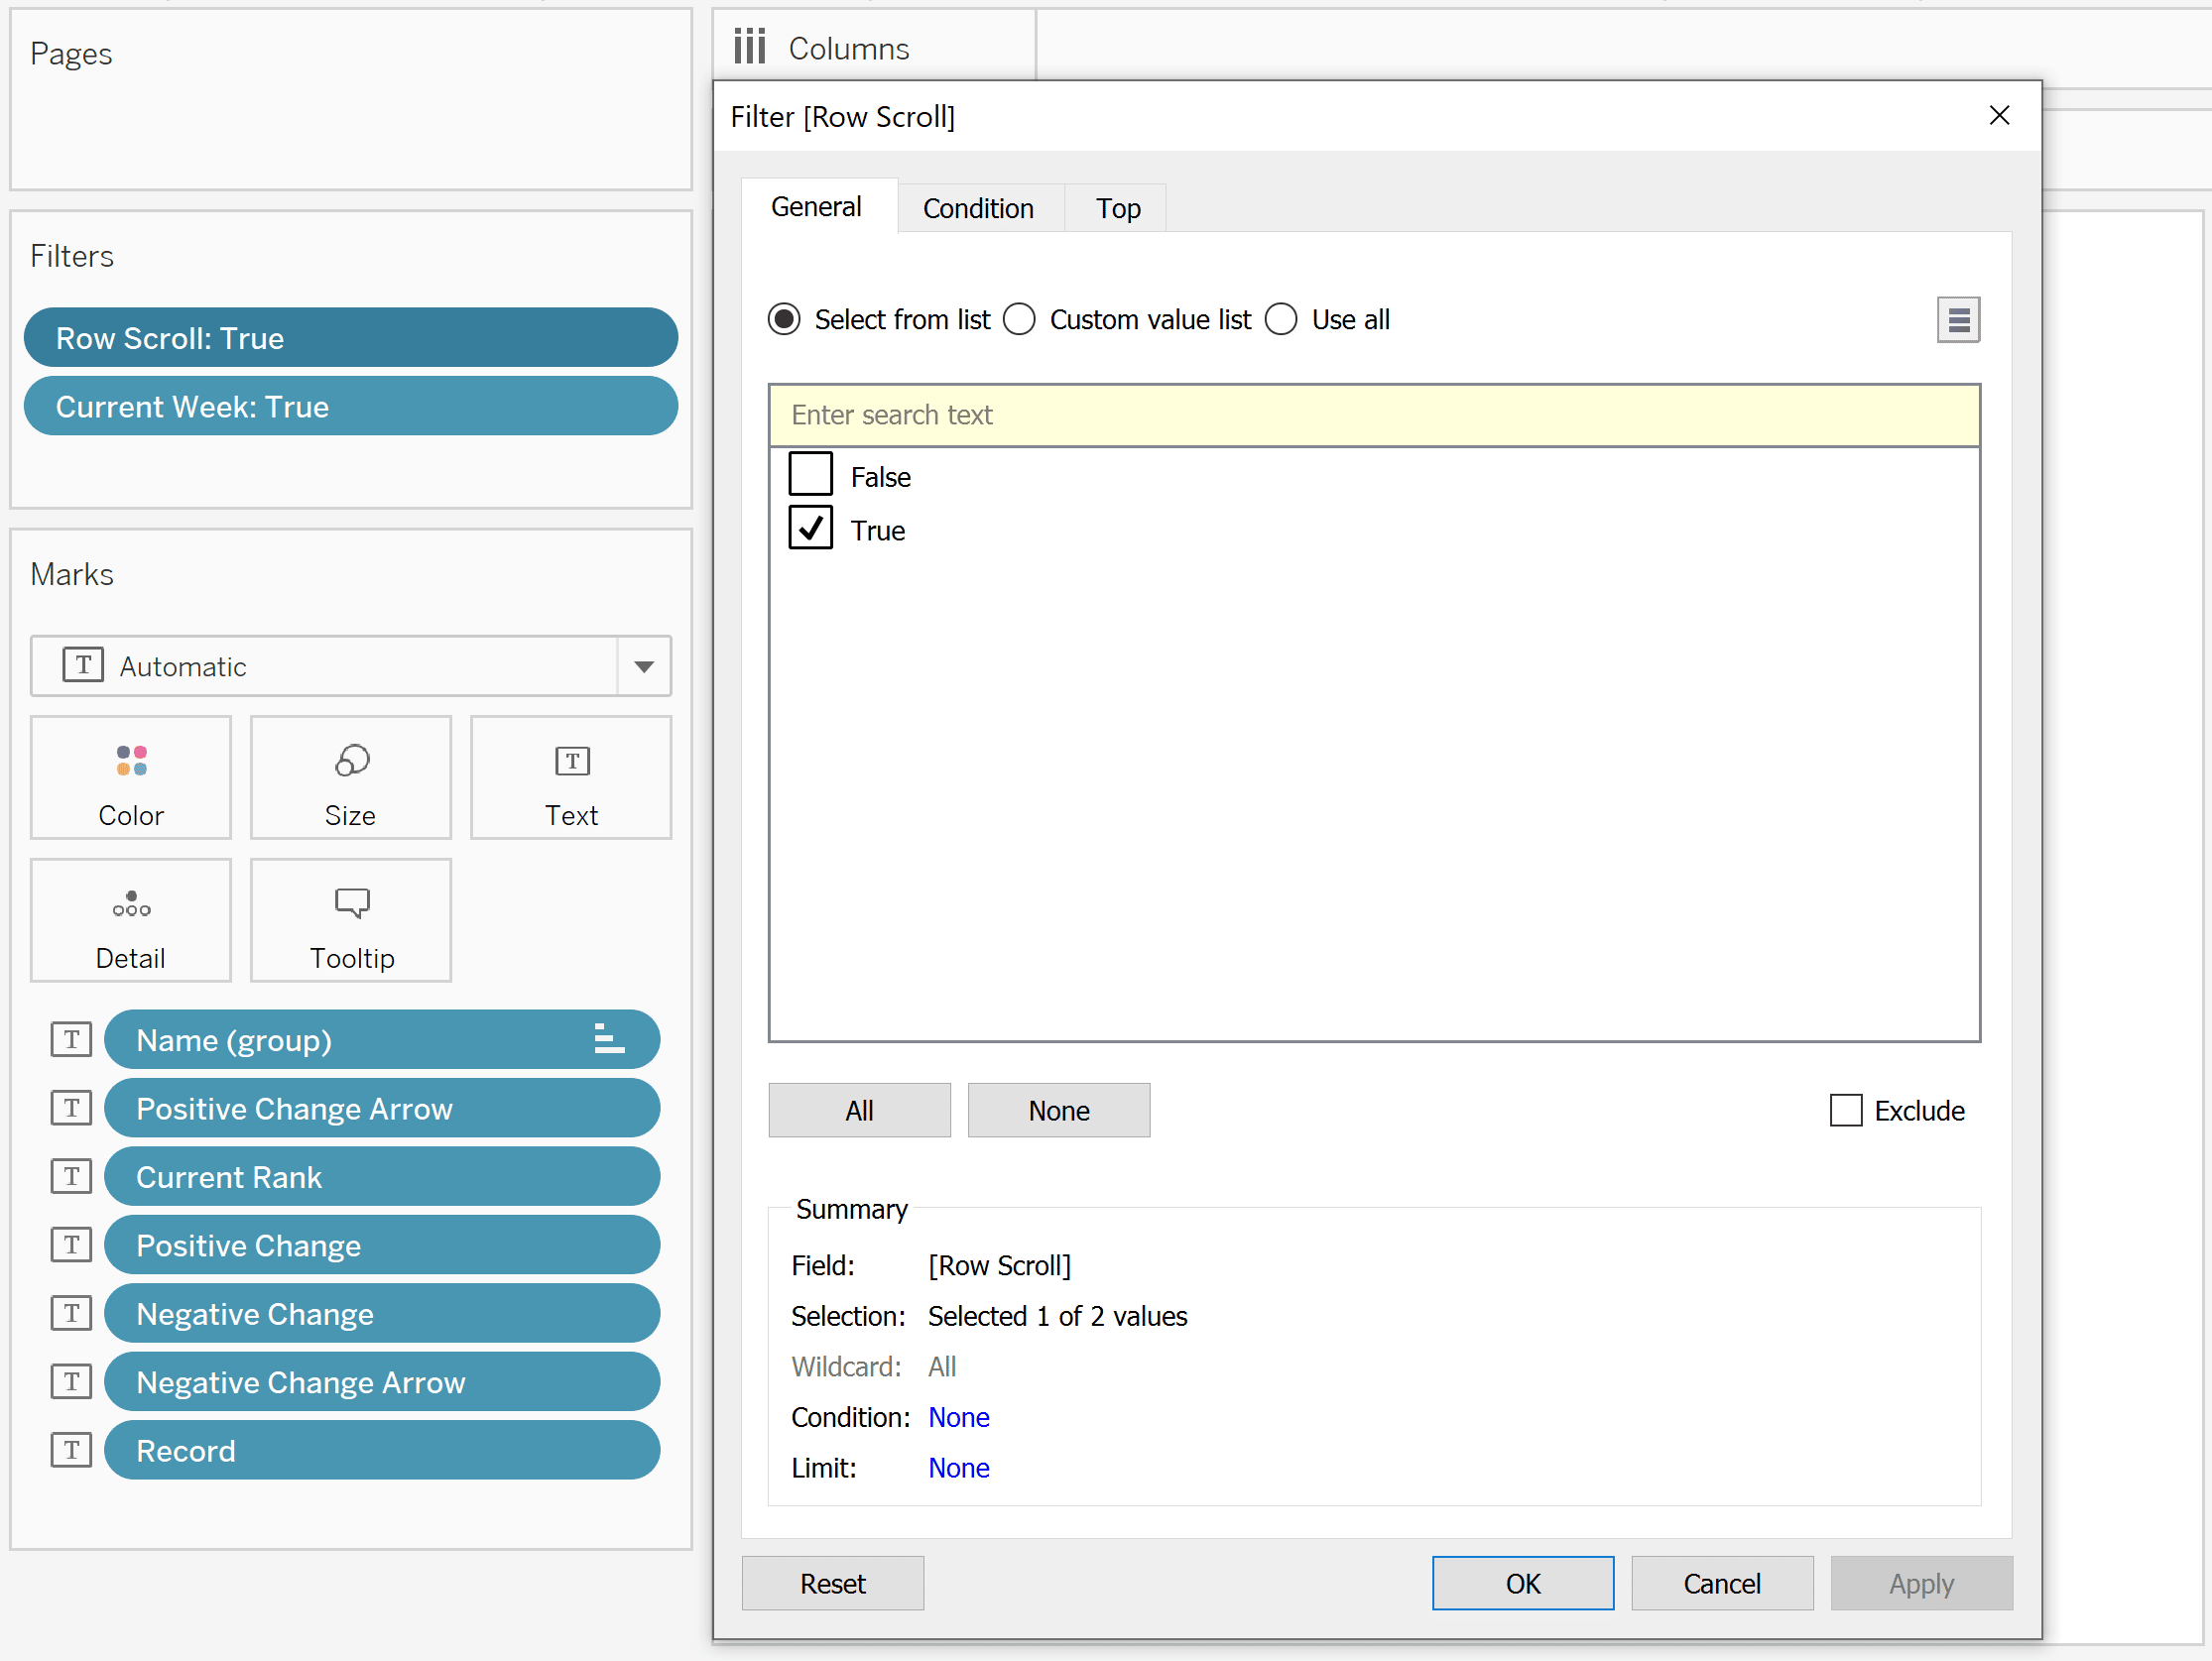Click the 'Selected 1 of 2 values' text

pos(1057,1316)
